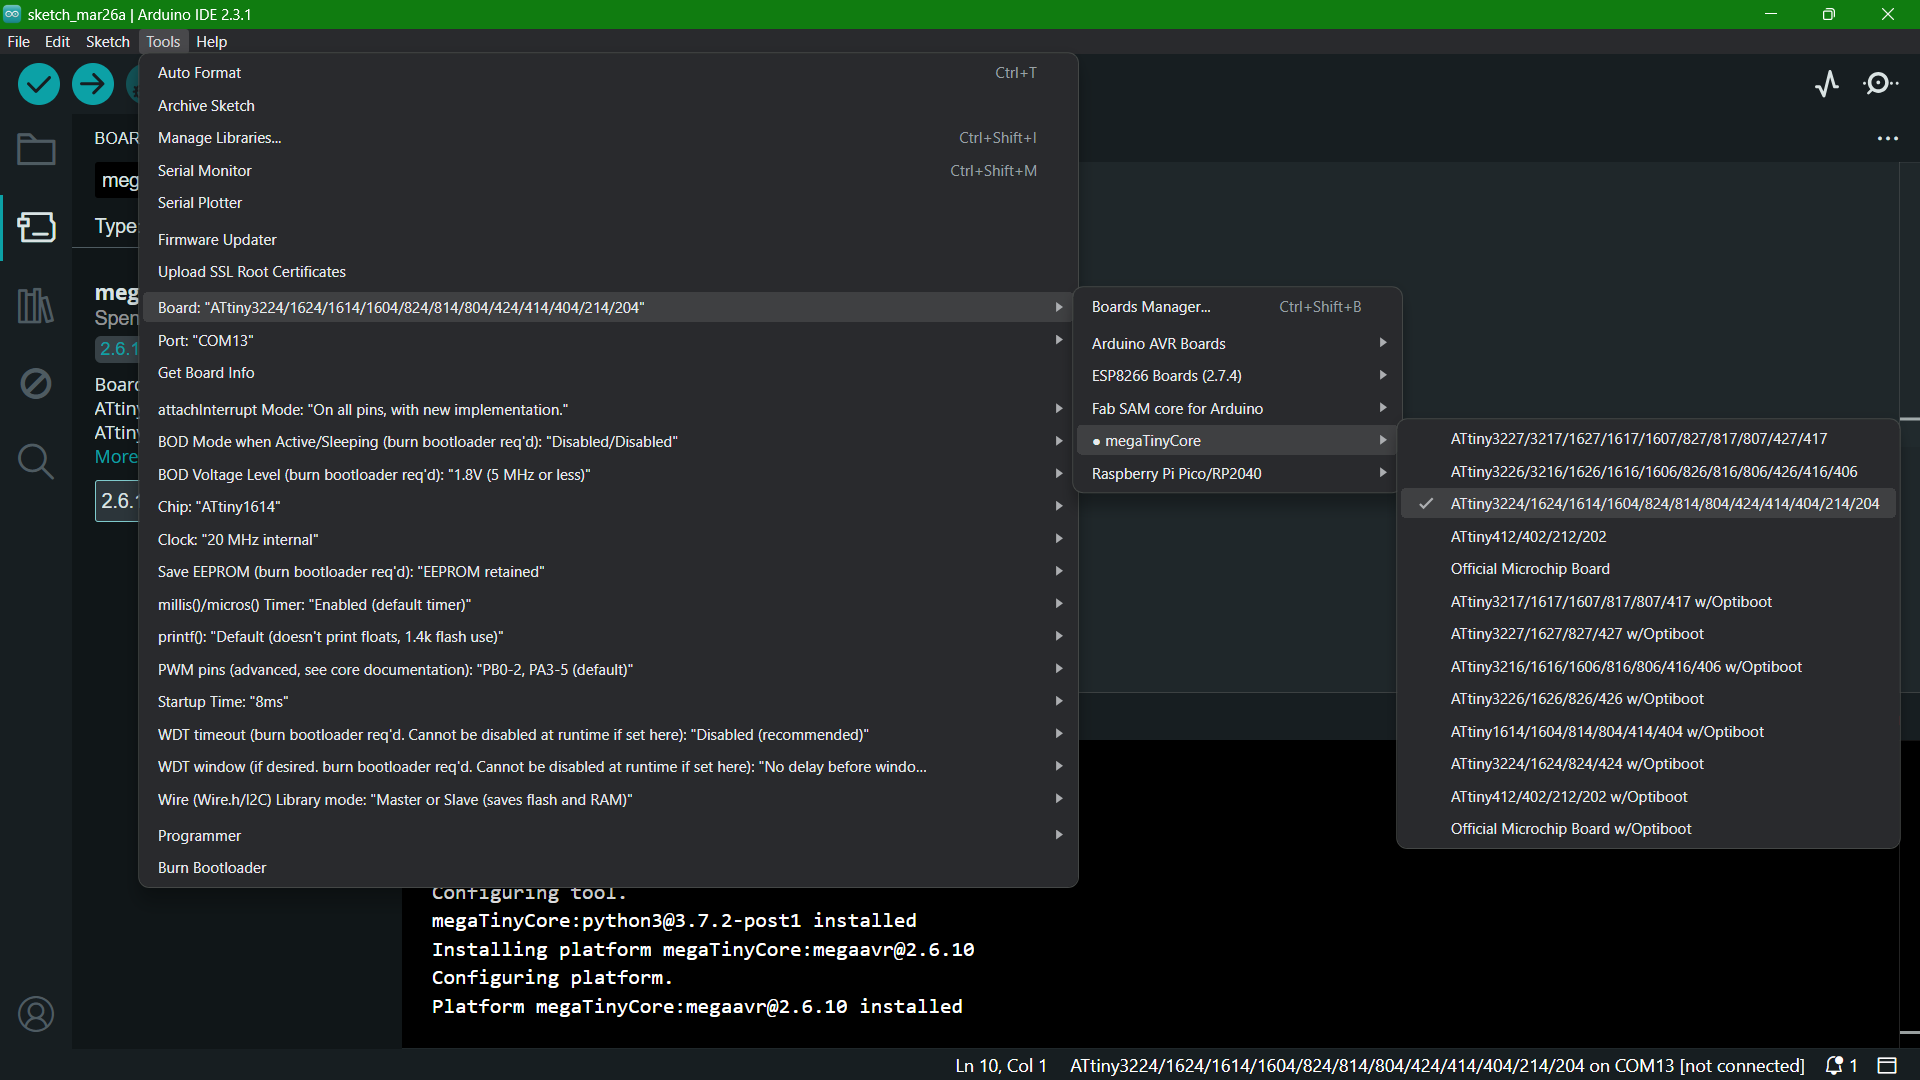The image size is (1920, 1080).
Task: Select Official Microchip Board without Optiboot
Action: pyautogui.click(x=1648, y=569)
